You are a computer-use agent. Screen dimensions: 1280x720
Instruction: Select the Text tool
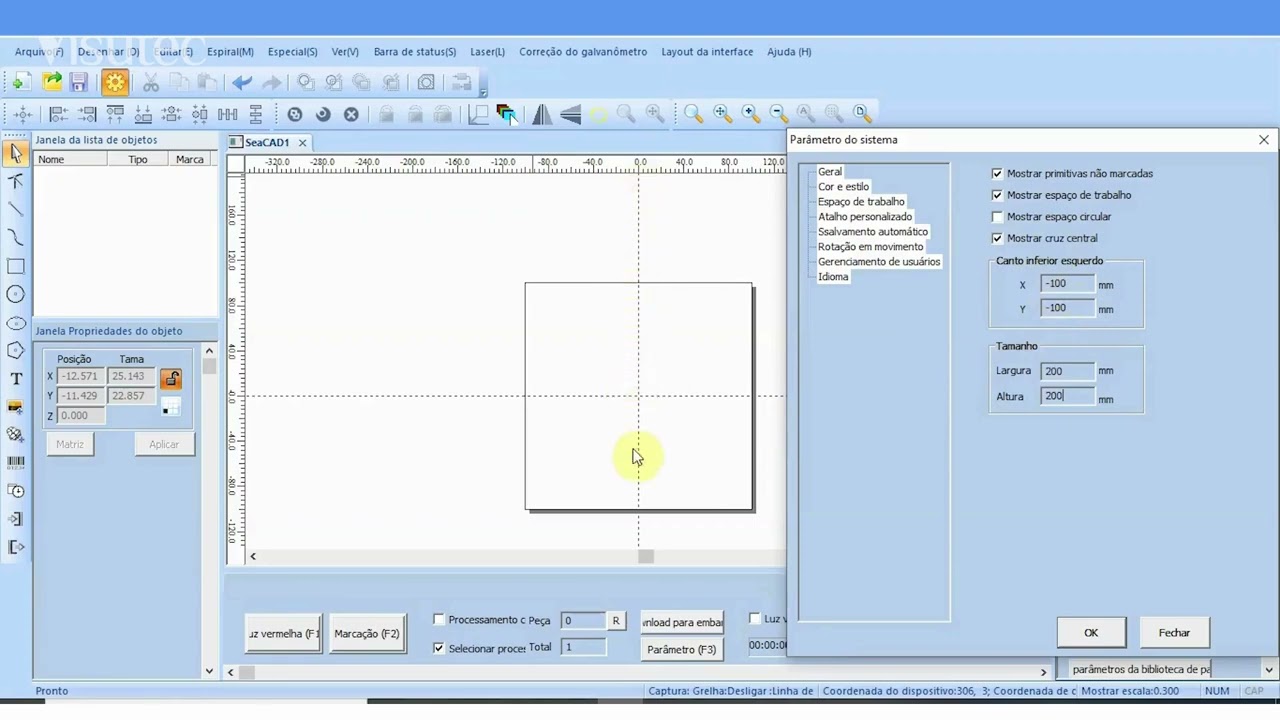15,378
